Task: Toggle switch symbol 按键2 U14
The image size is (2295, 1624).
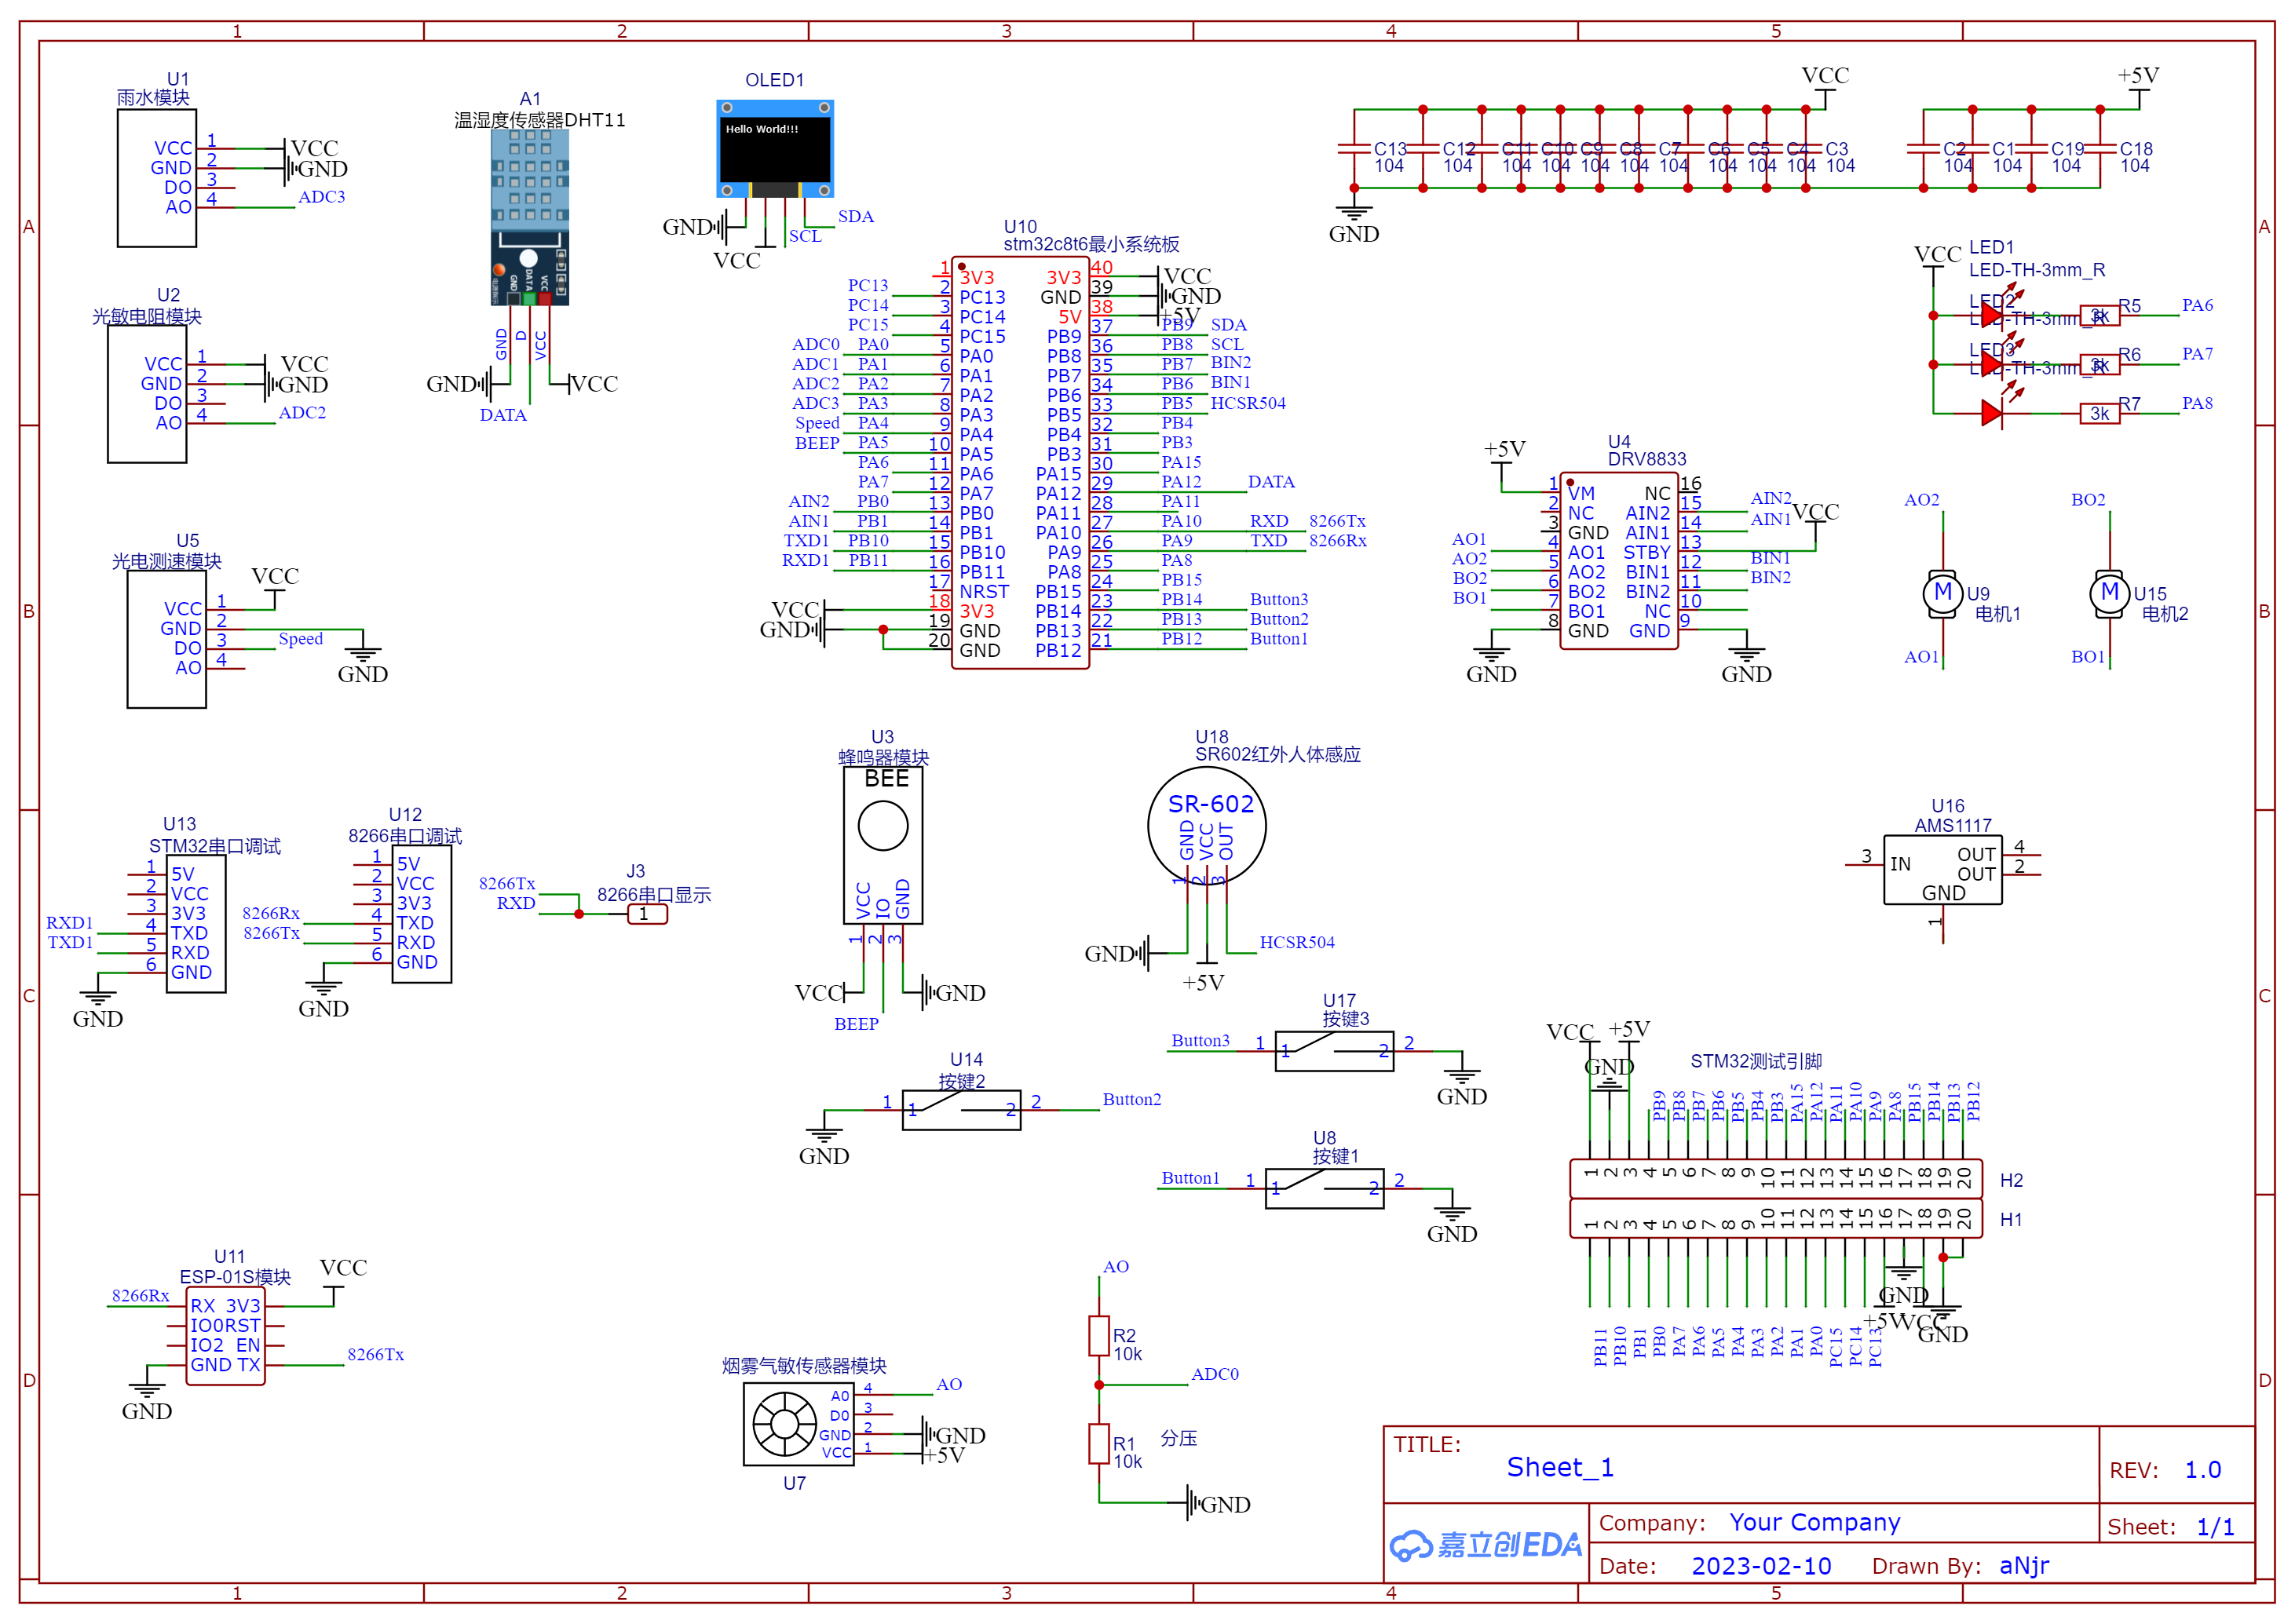Action: (960, 1108)
